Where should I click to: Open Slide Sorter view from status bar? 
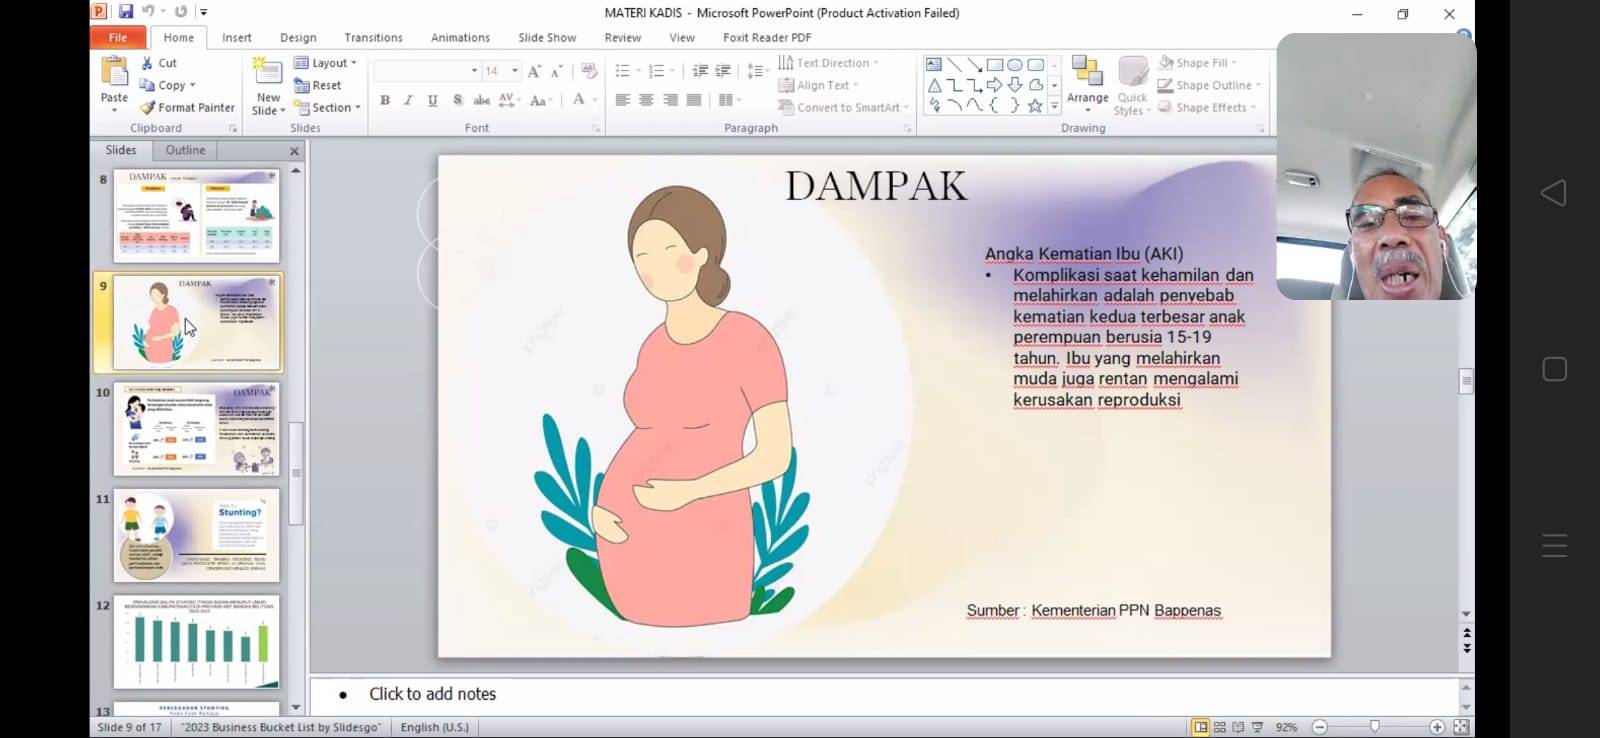click(x=1219, y=727)
